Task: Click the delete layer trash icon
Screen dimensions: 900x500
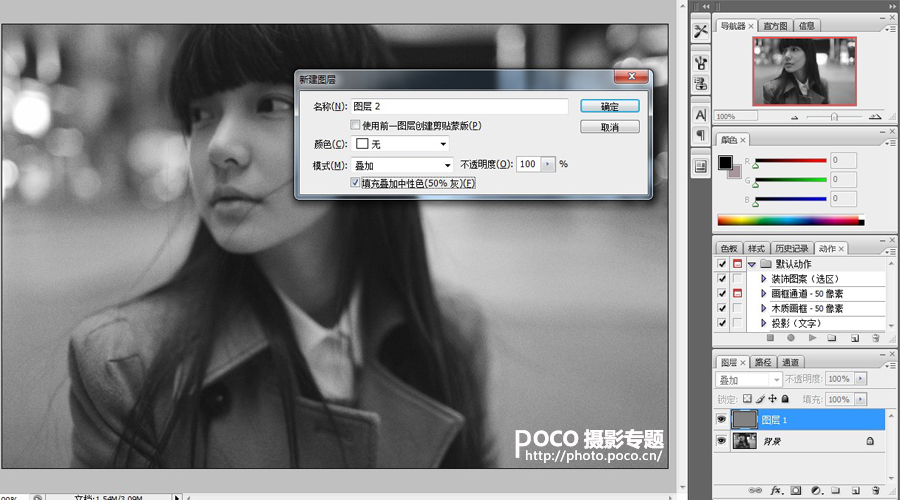Action: (875, 490)
